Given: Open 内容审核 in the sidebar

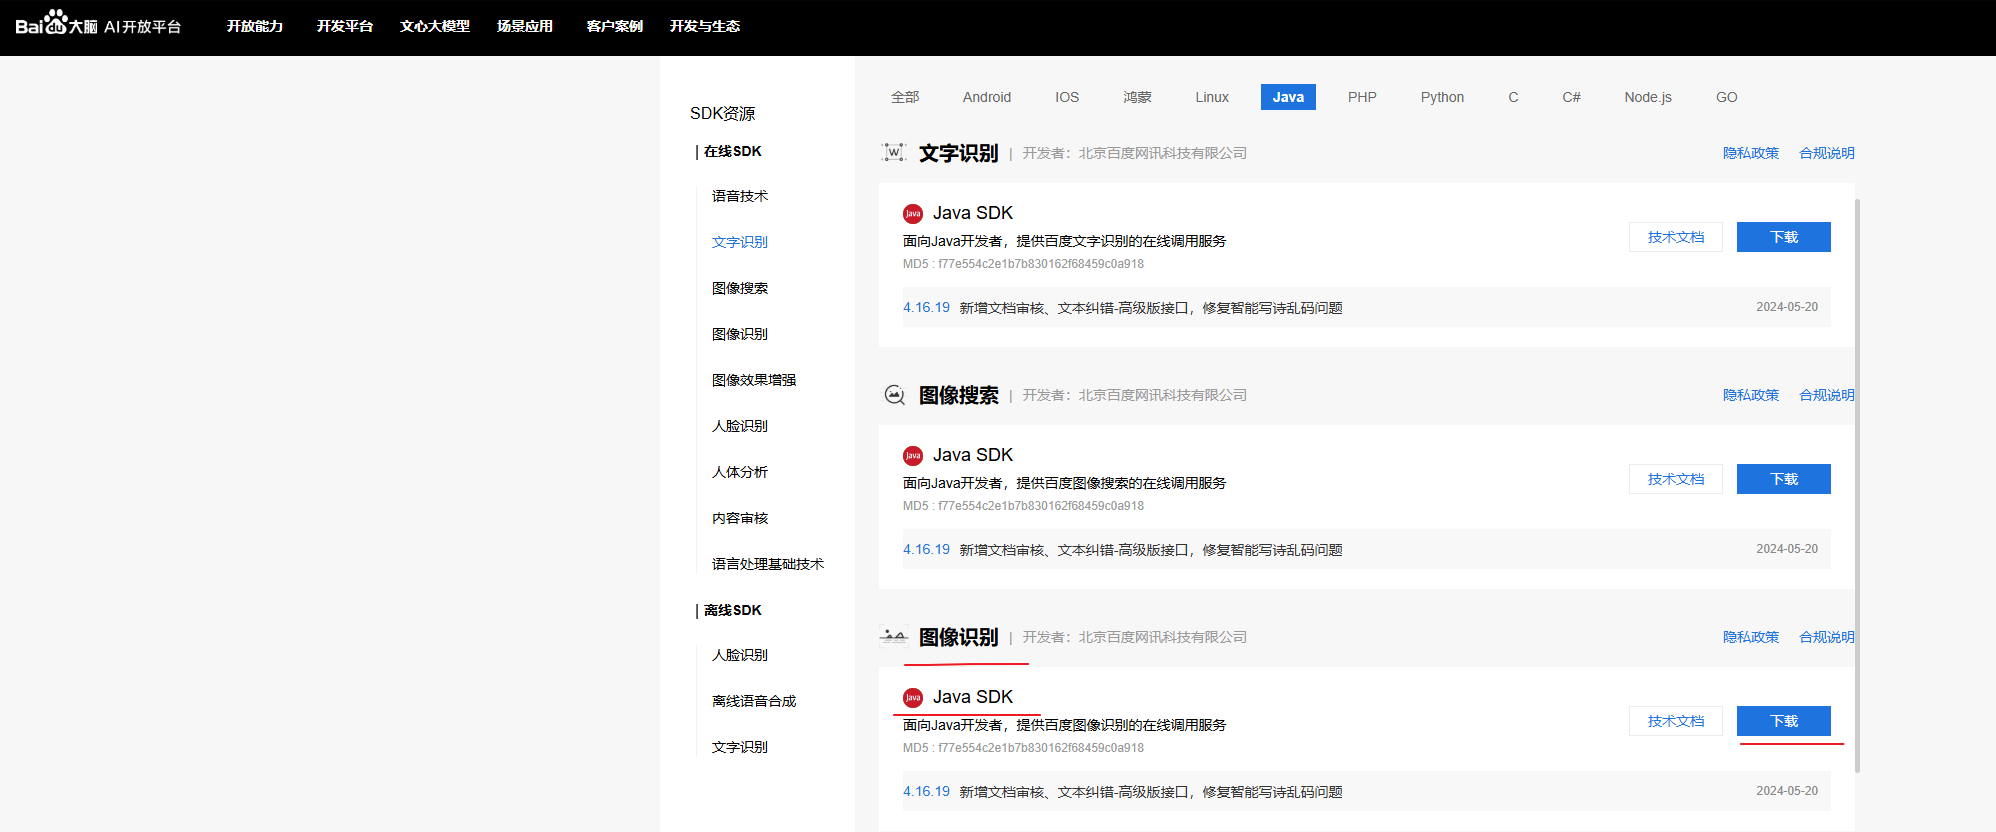Looking at the screenshot, I should [x=740, y=518].
